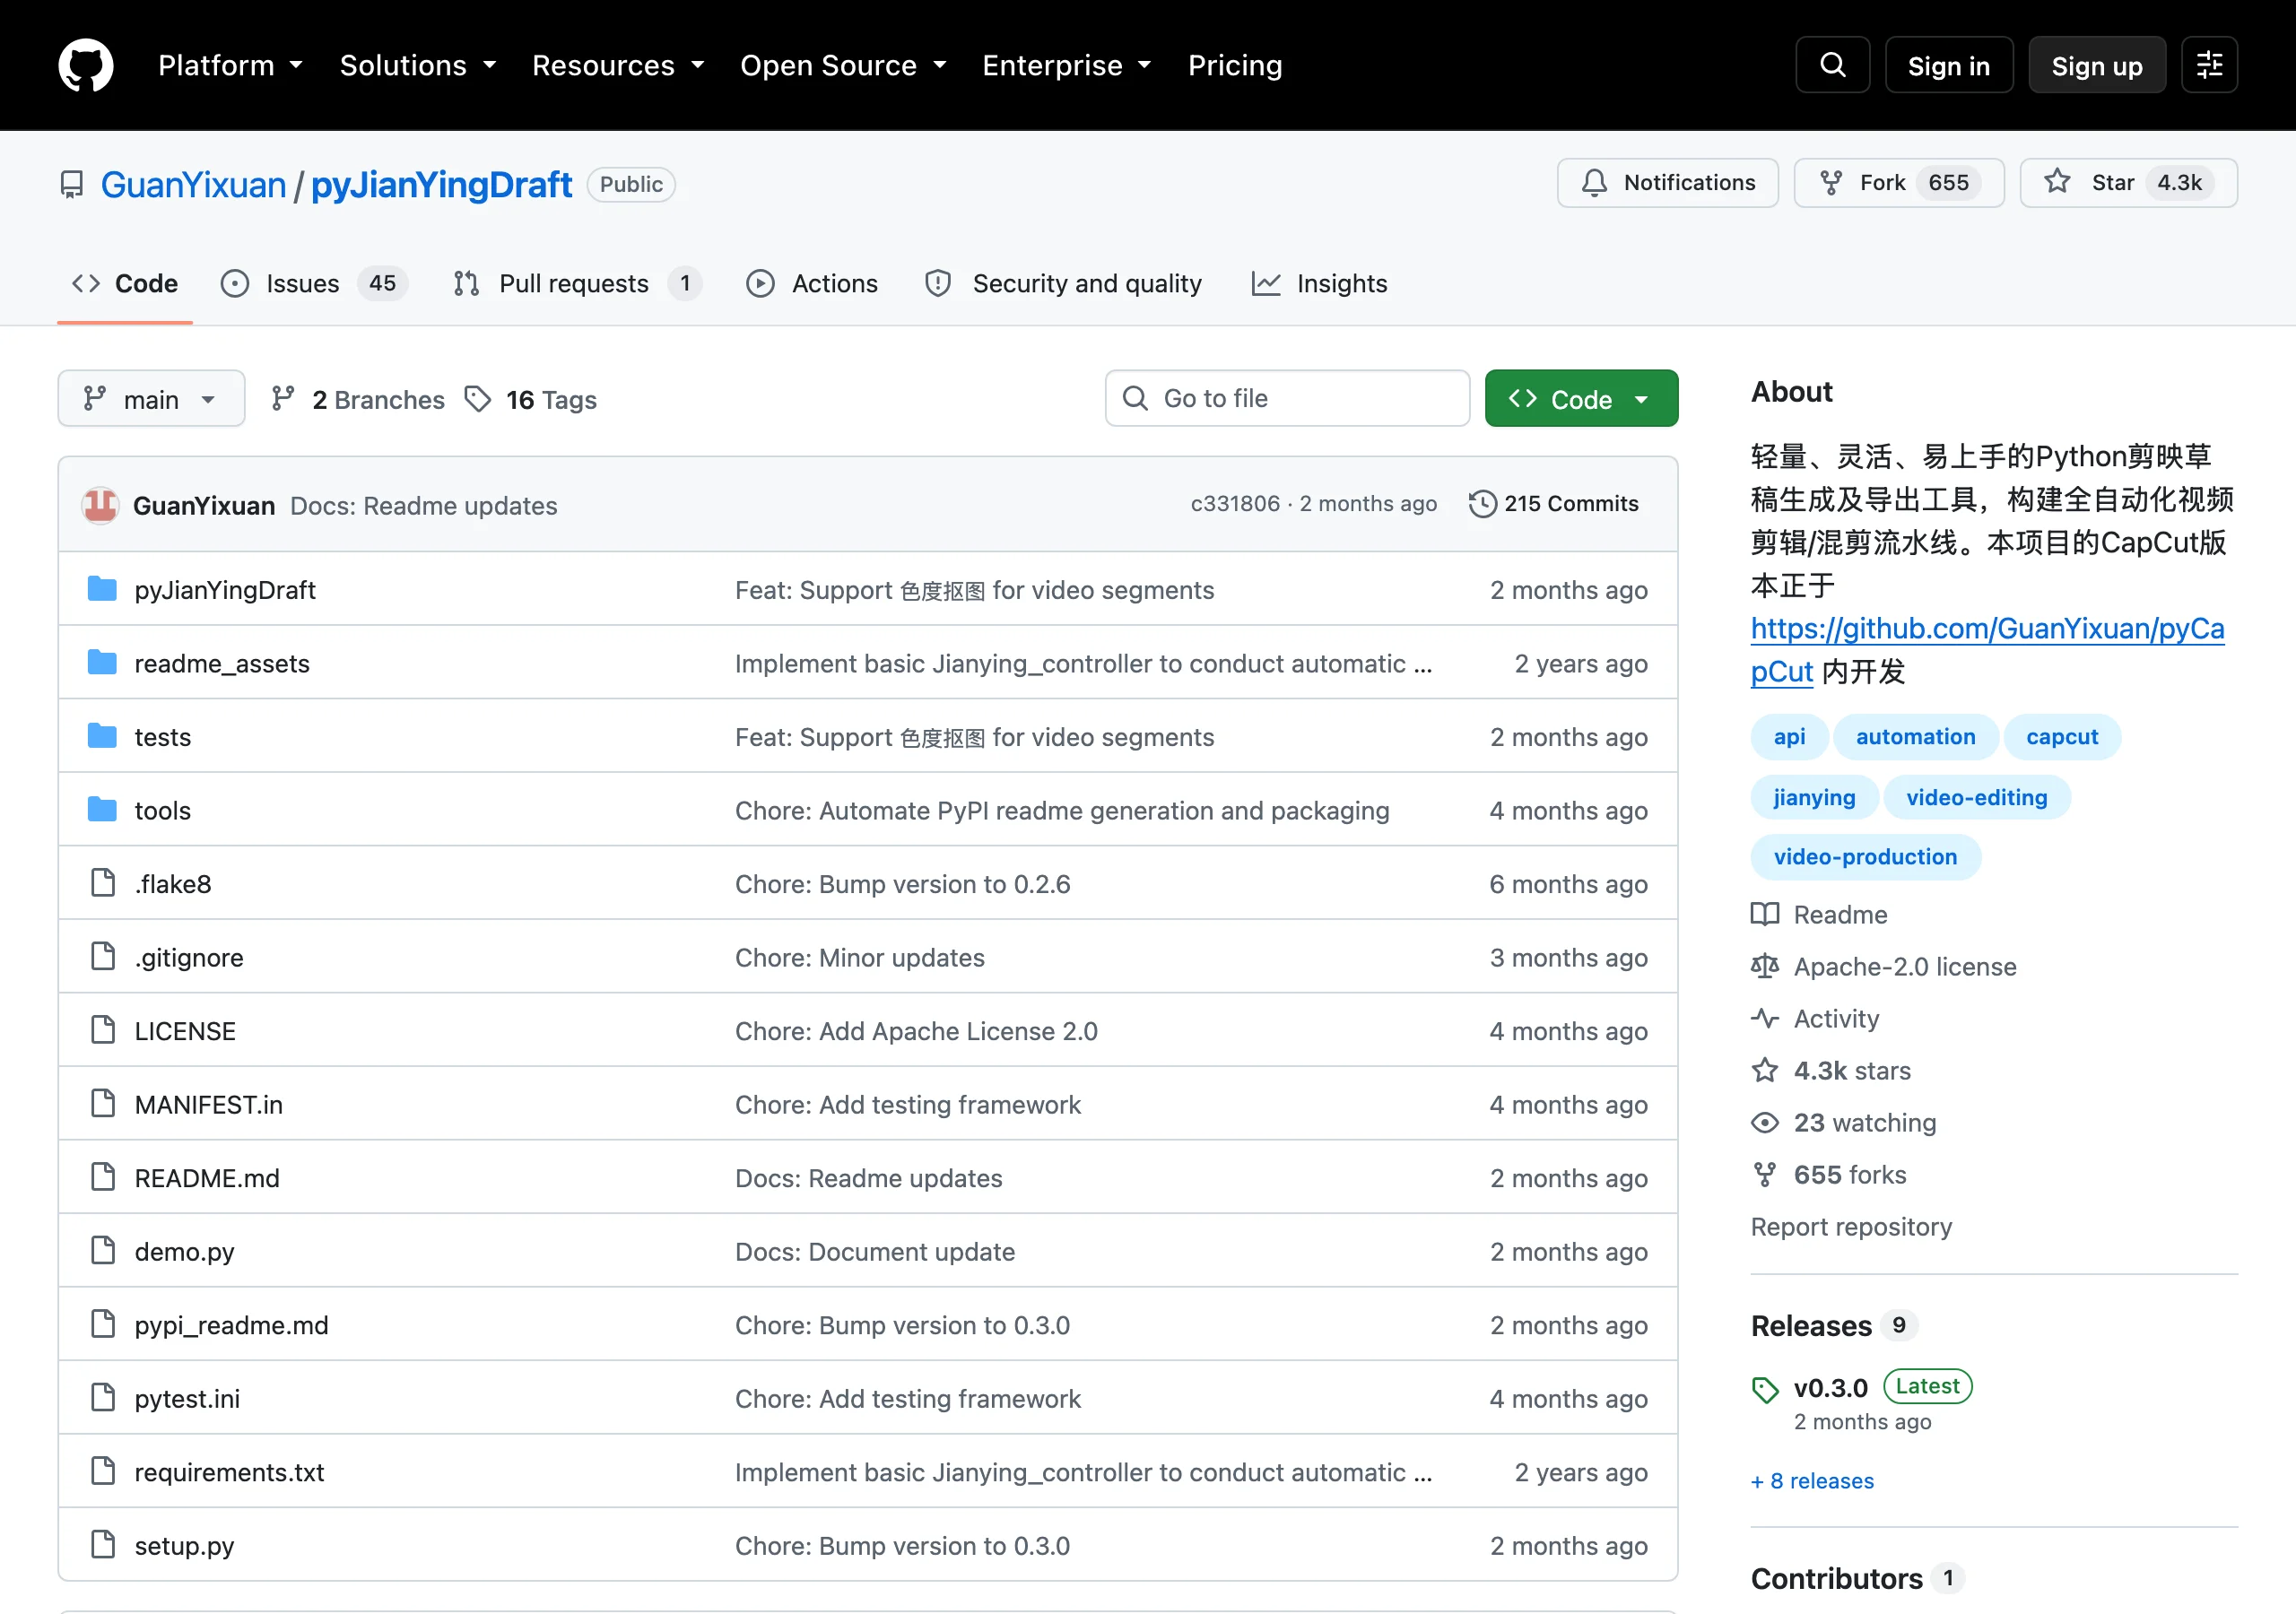Click the .flake8 file icon
Image resolution: width=2296 pixels, height=1614 pixels.
click(103, 883)
